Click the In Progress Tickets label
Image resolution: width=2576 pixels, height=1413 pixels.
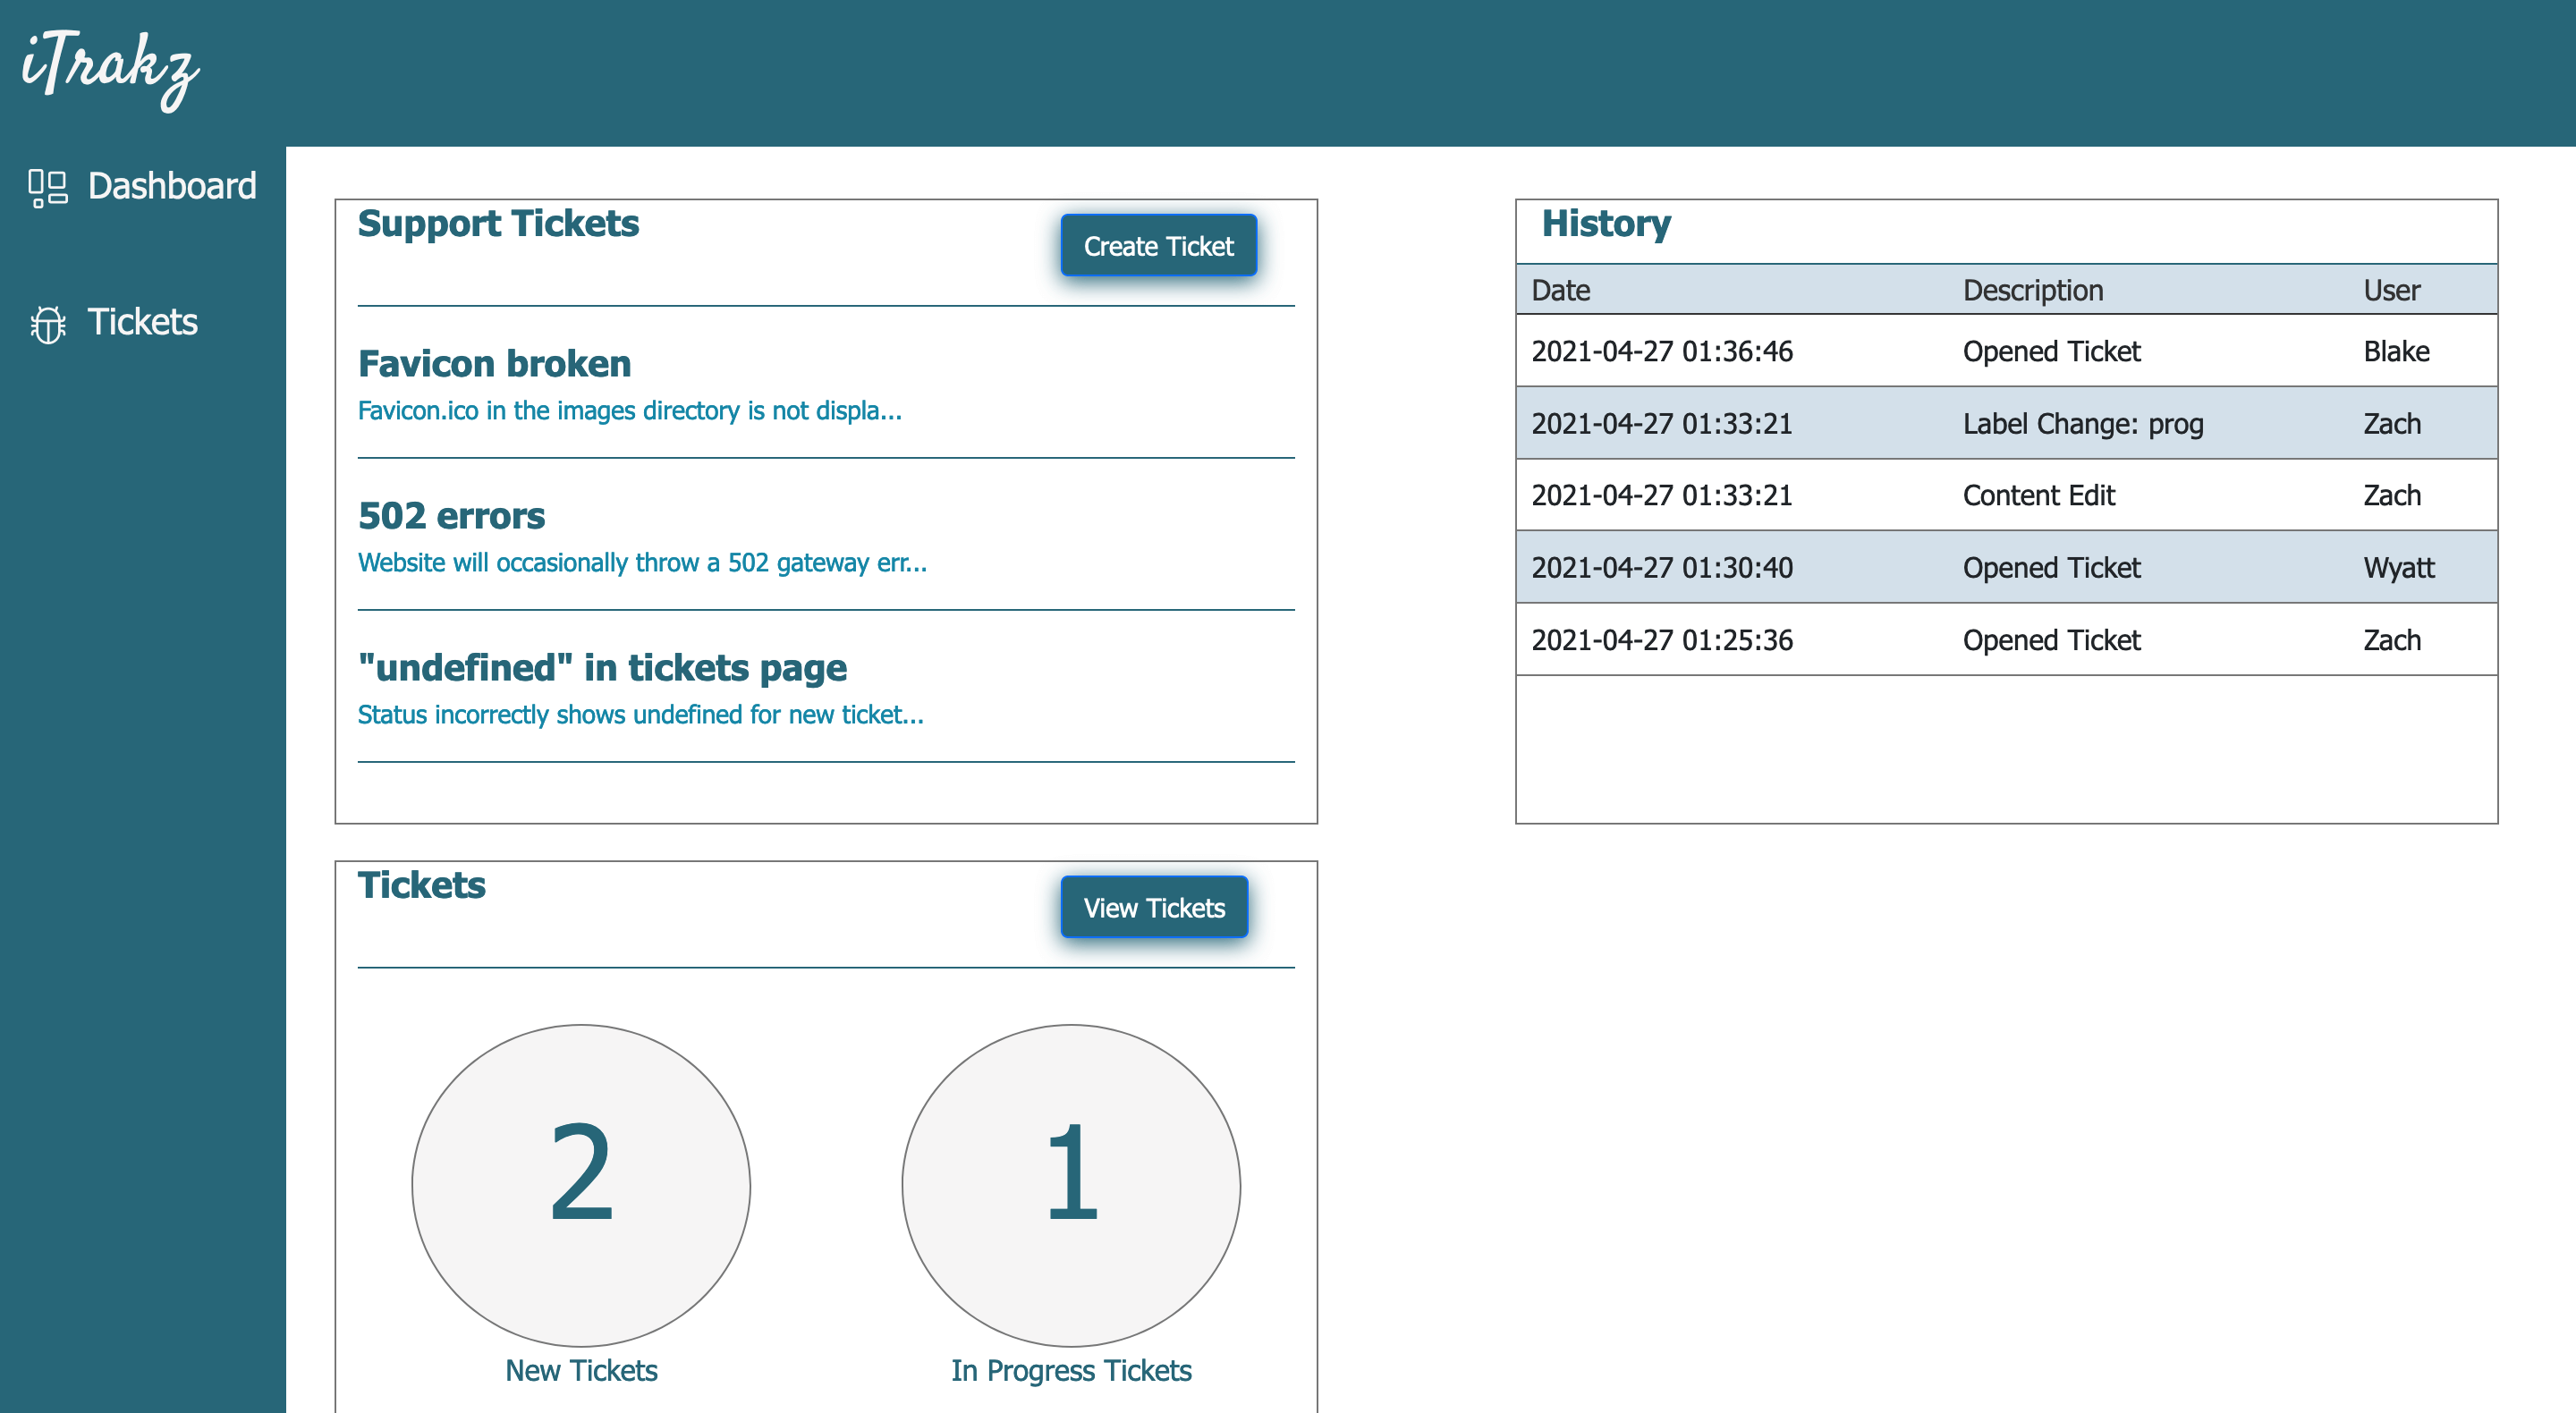[1071, 1370]
